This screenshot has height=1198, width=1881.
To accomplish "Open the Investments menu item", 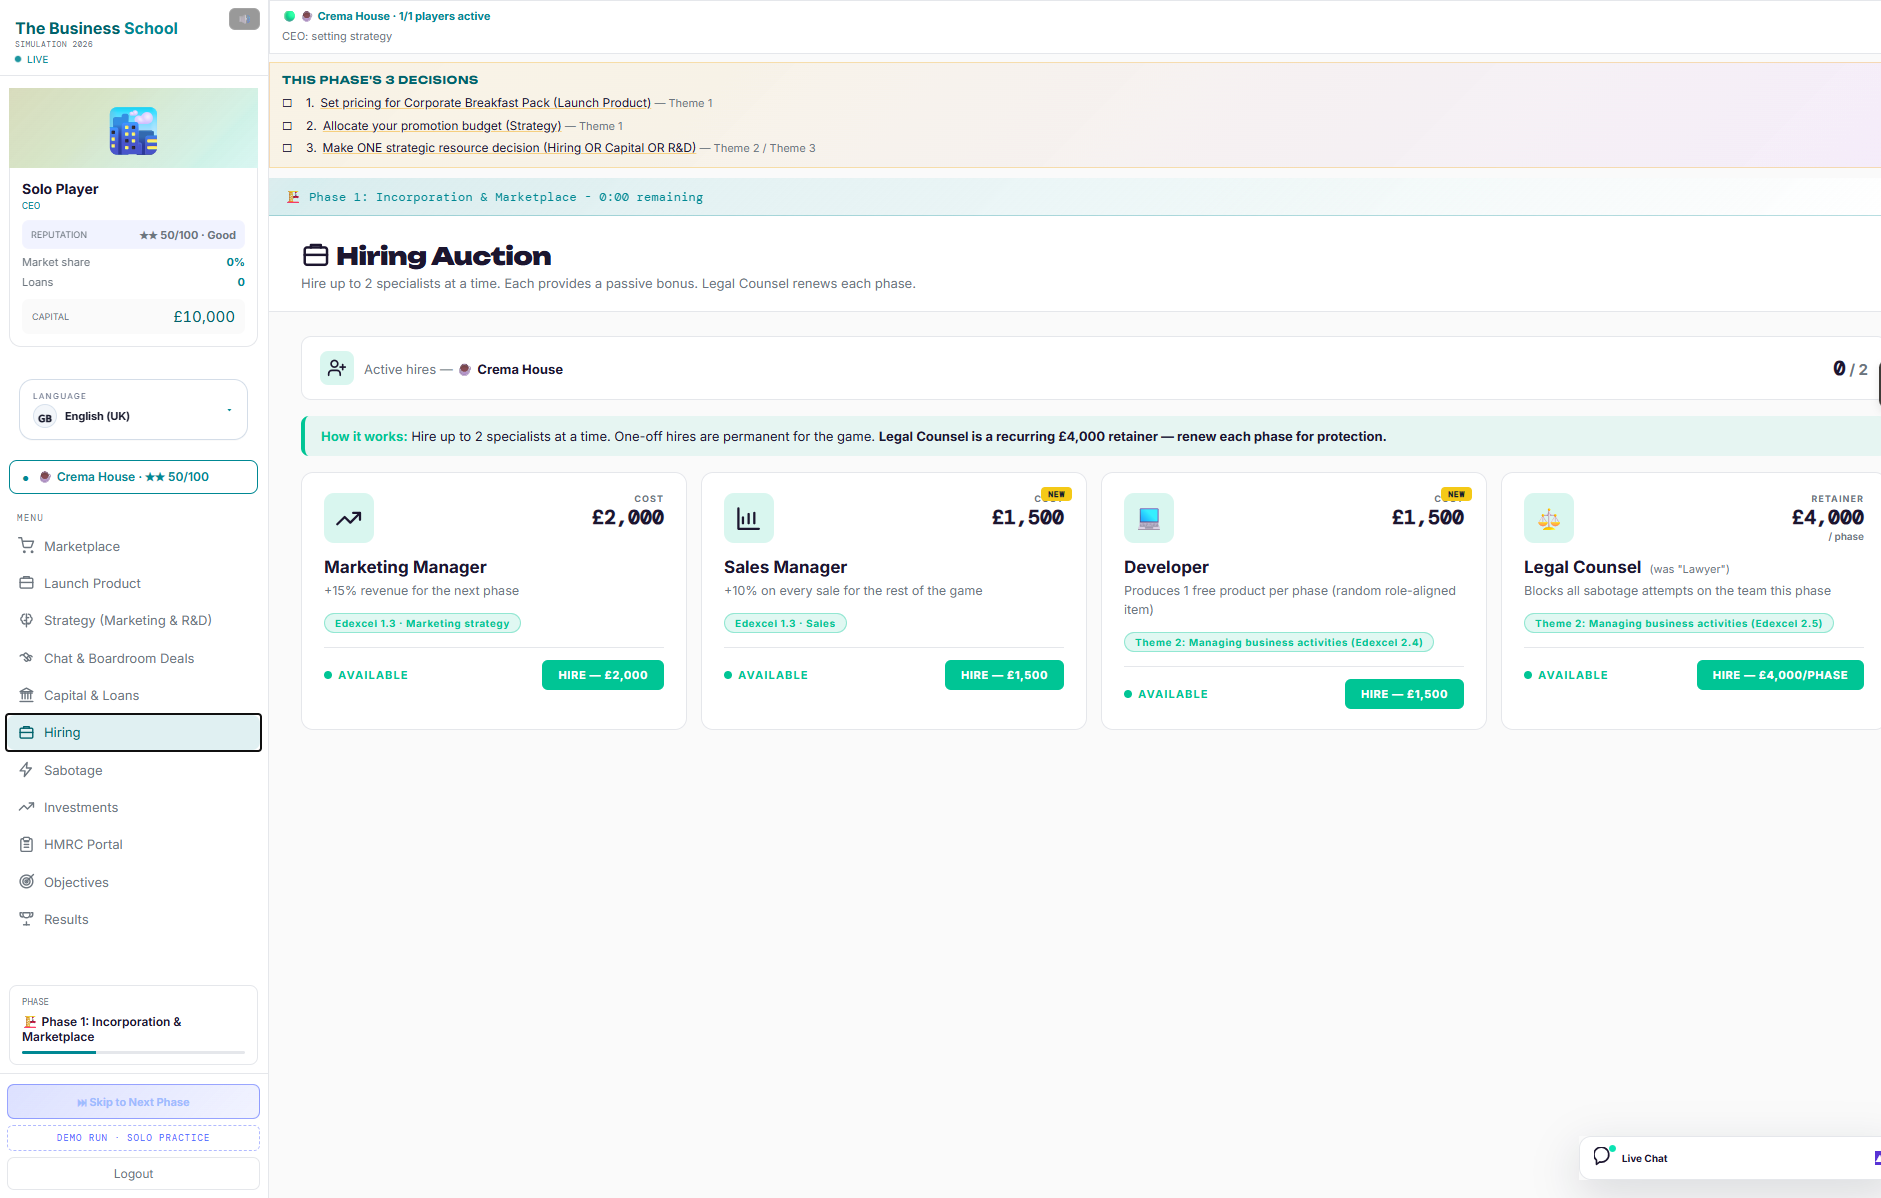I will [133, 807].
